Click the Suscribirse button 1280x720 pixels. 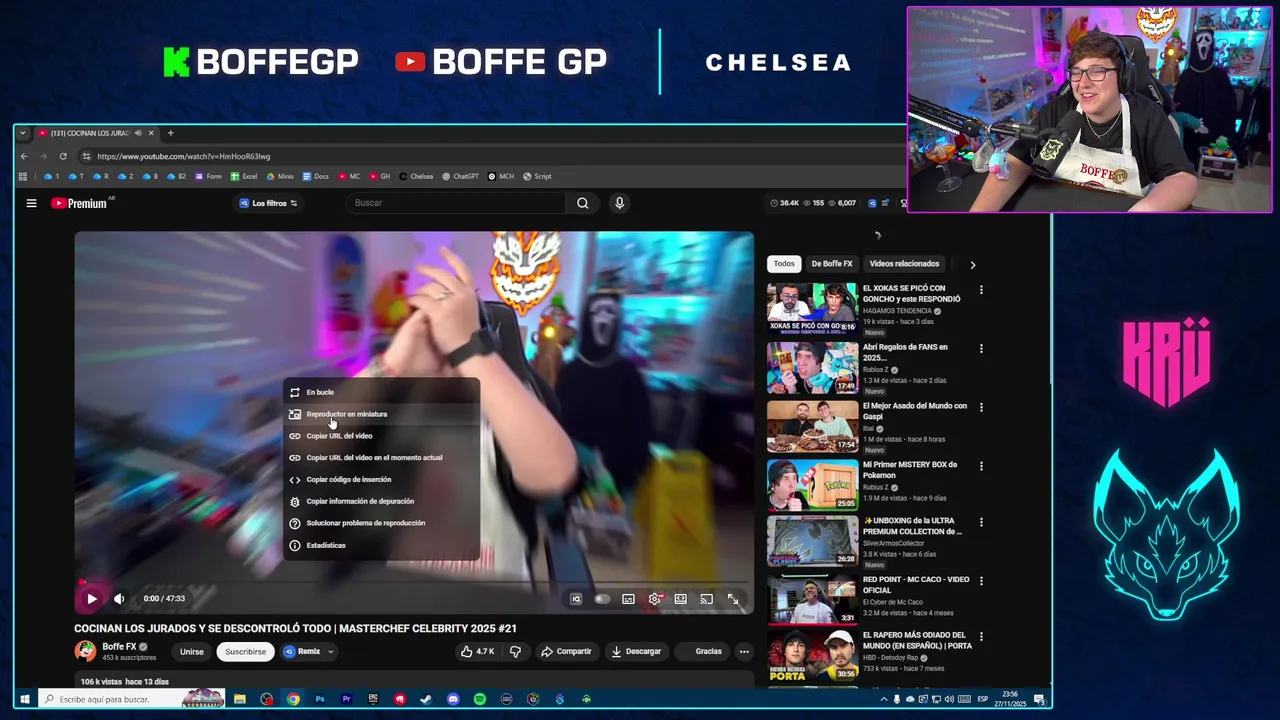pos(245,651)
